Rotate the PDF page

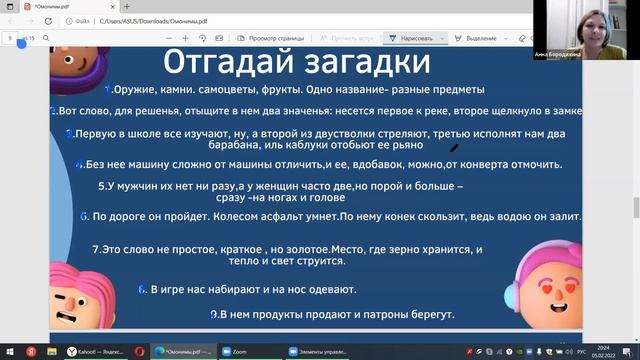pos(202,38)
